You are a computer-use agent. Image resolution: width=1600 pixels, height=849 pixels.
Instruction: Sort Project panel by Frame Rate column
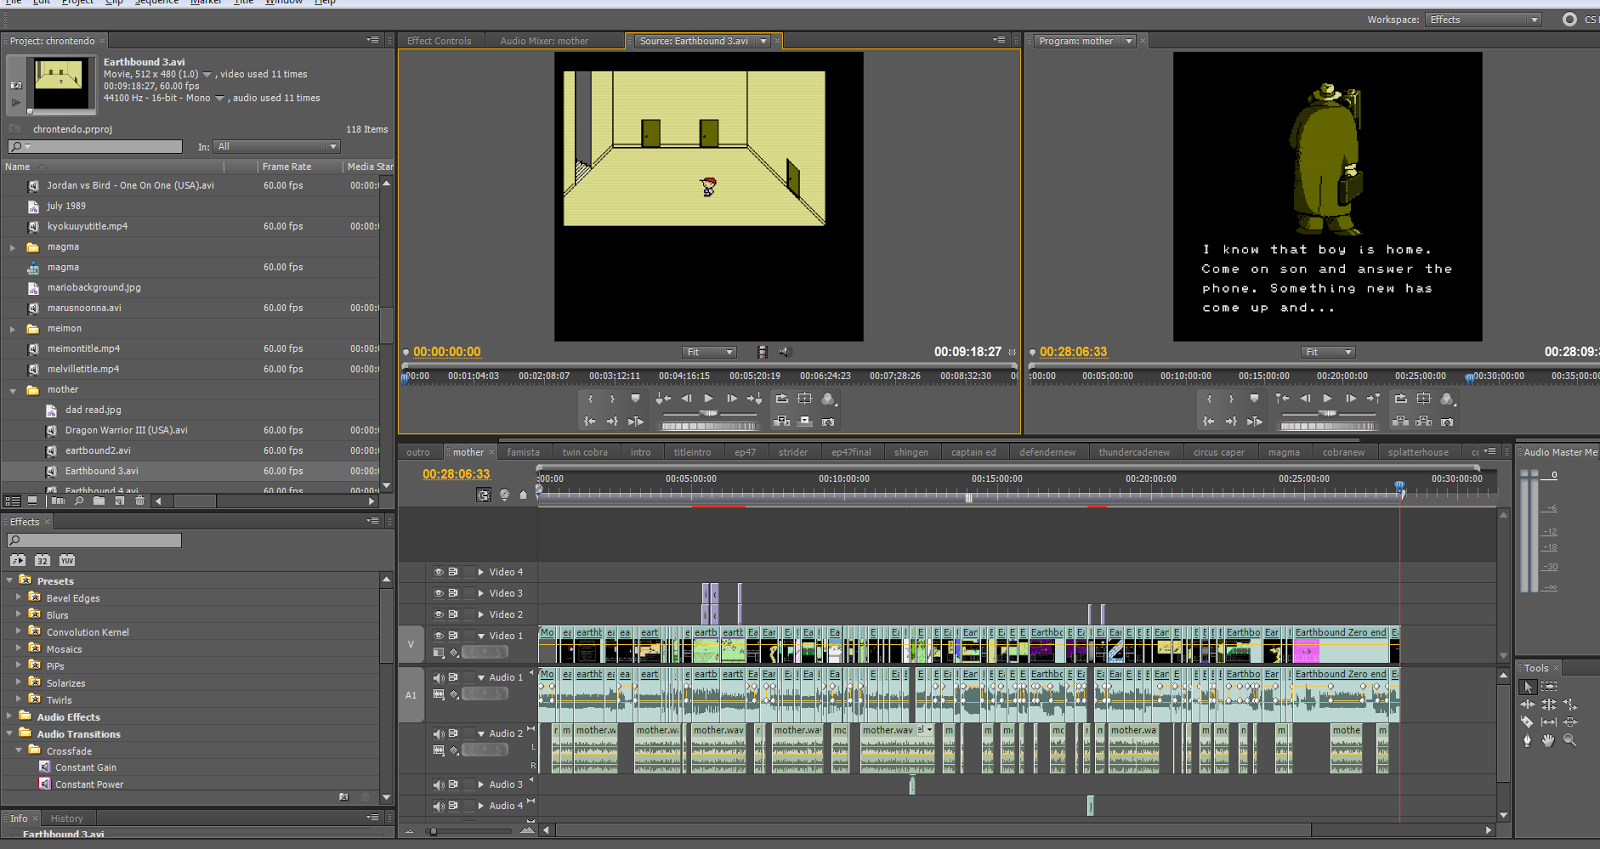(287, 167)
